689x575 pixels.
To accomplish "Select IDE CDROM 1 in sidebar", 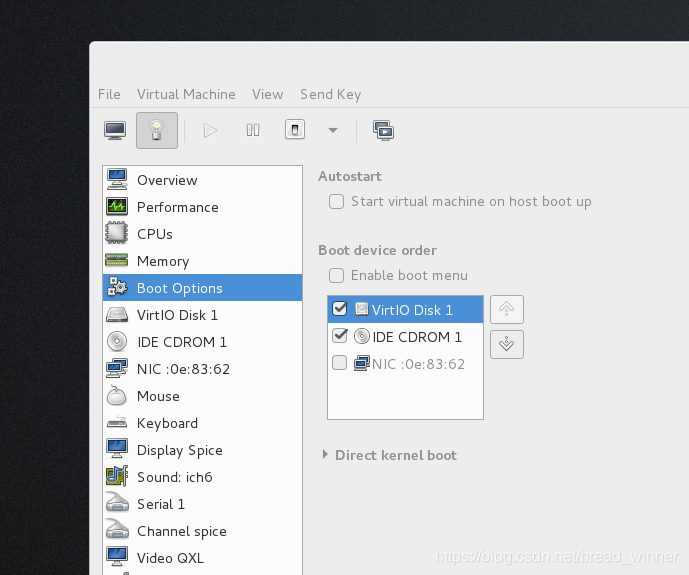I will click(203, 342).
